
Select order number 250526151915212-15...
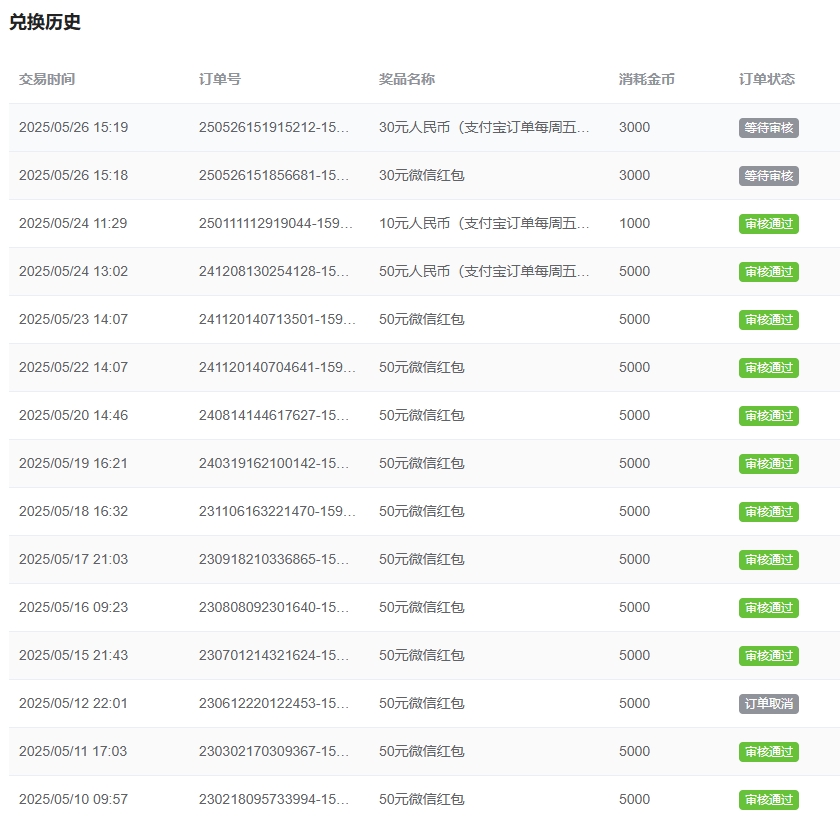[x=274, y=127]
